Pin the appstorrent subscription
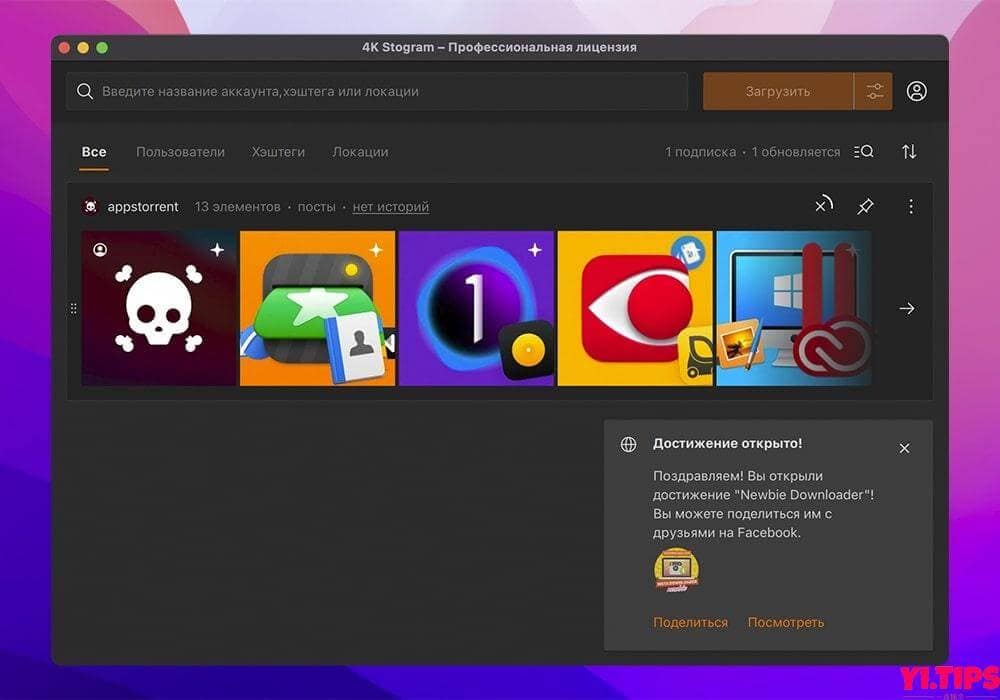This screenshot has height=700, width=1000. click(864, 206)
